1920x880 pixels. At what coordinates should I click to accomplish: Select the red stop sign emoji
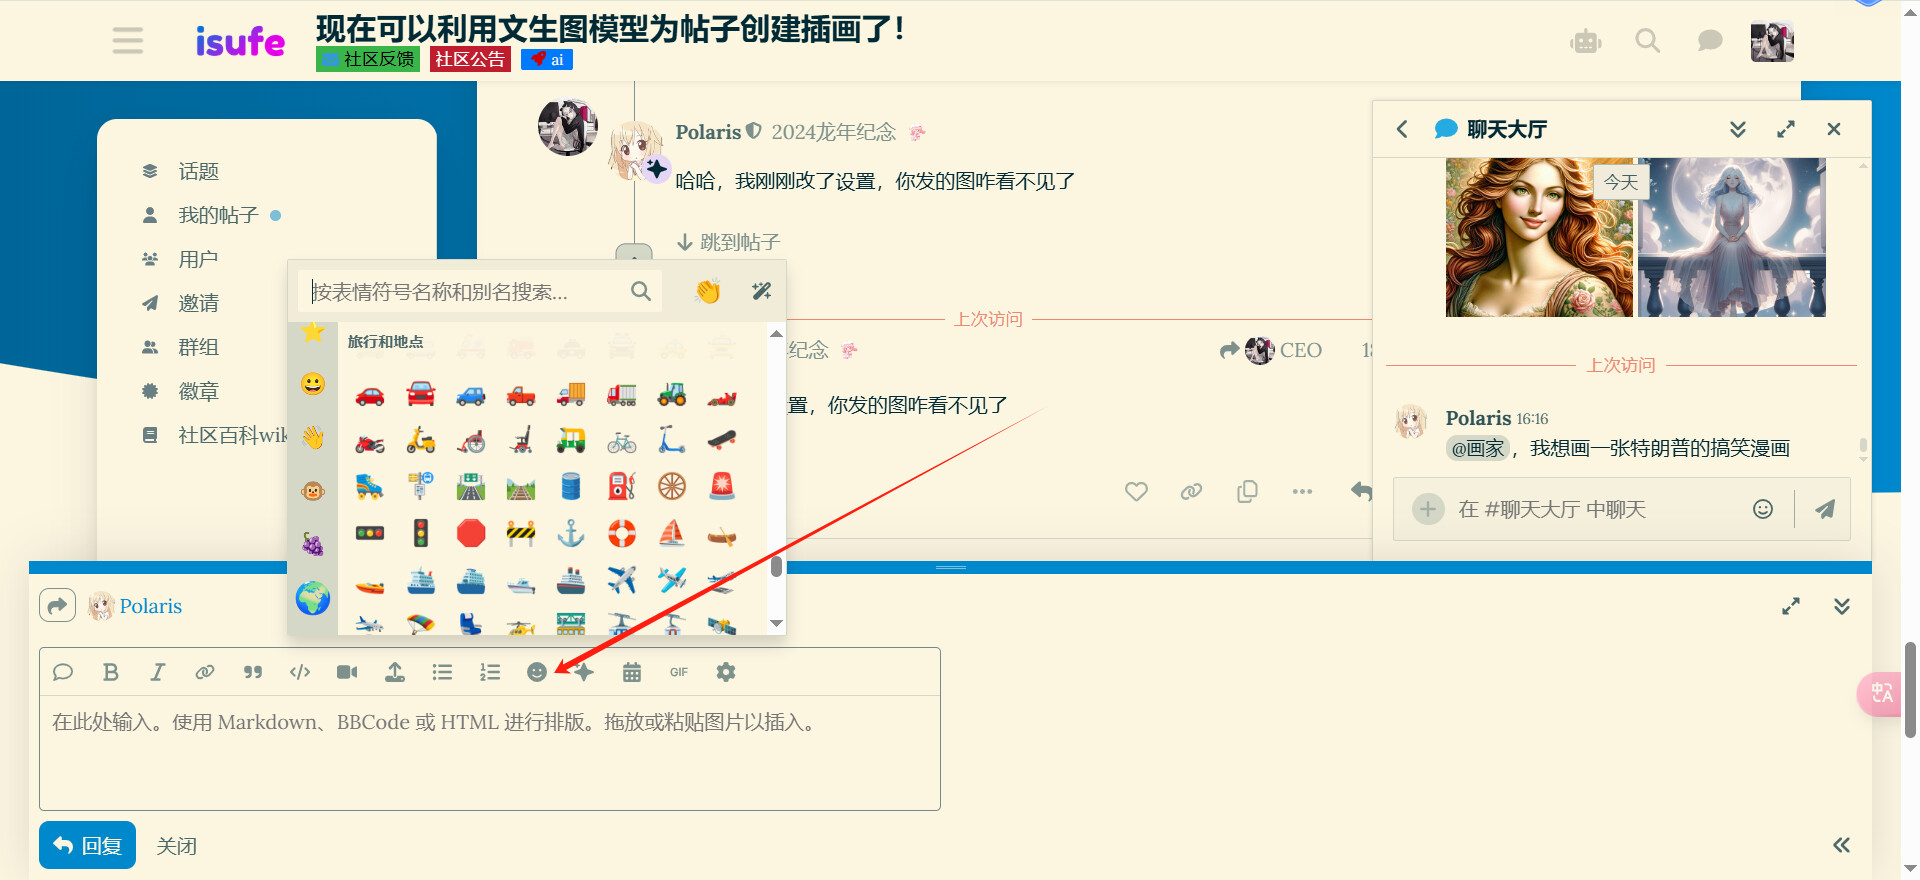tap(471, 533)
